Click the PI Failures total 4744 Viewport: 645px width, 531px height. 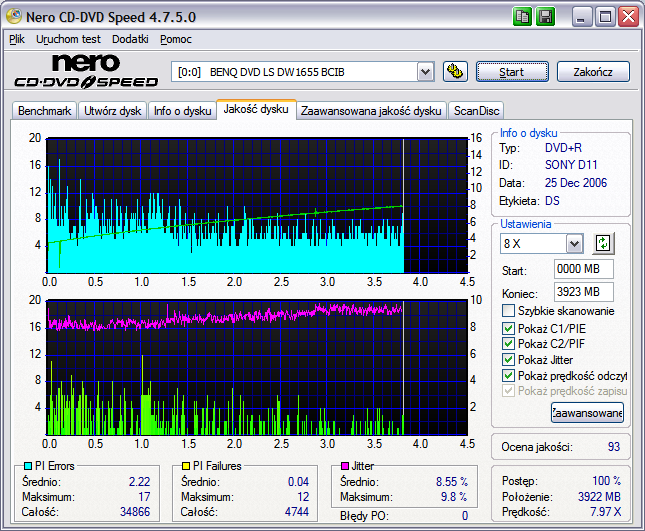coord(297,512)
